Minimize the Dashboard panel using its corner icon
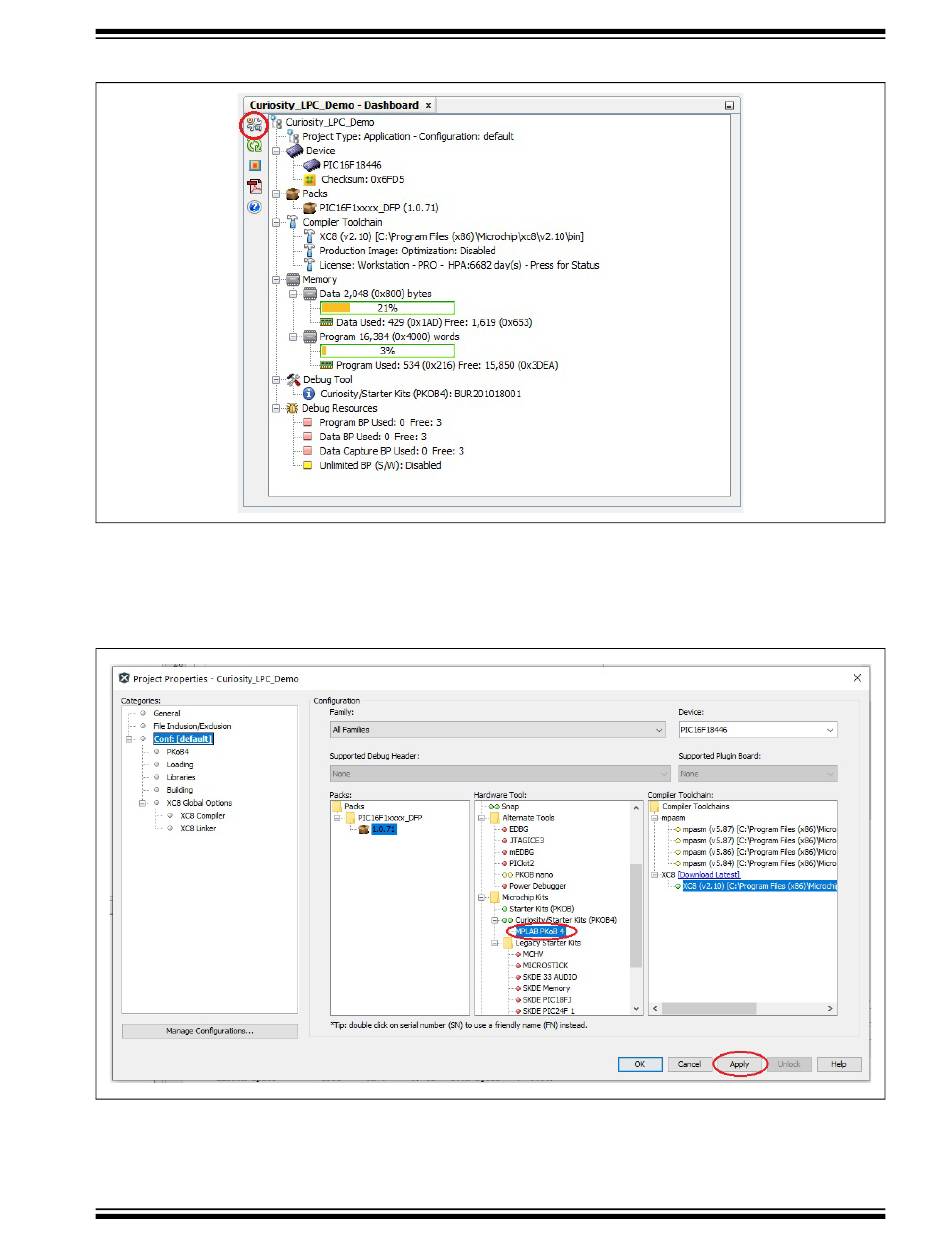Image resolution: width=950 pixels, height=1254 pixels. click(730, 105)
